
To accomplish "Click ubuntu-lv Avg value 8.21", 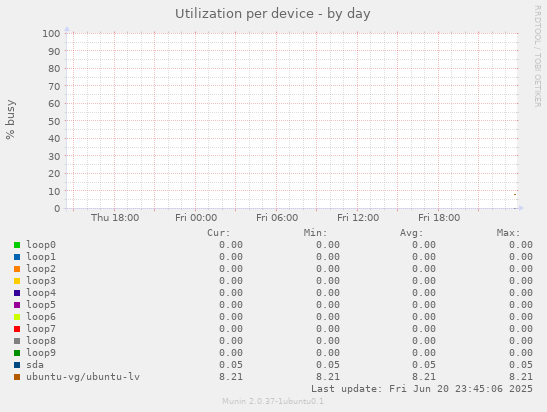I will 424,377.
